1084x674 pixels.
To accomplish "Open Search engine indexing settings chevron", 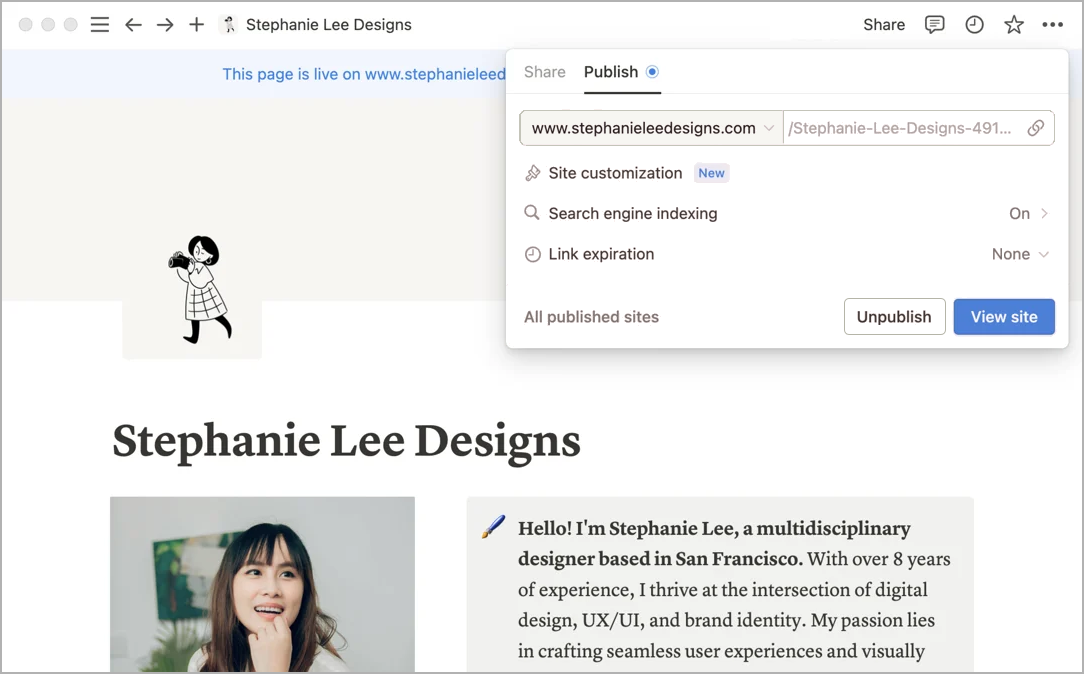I will coord(1046,213).
